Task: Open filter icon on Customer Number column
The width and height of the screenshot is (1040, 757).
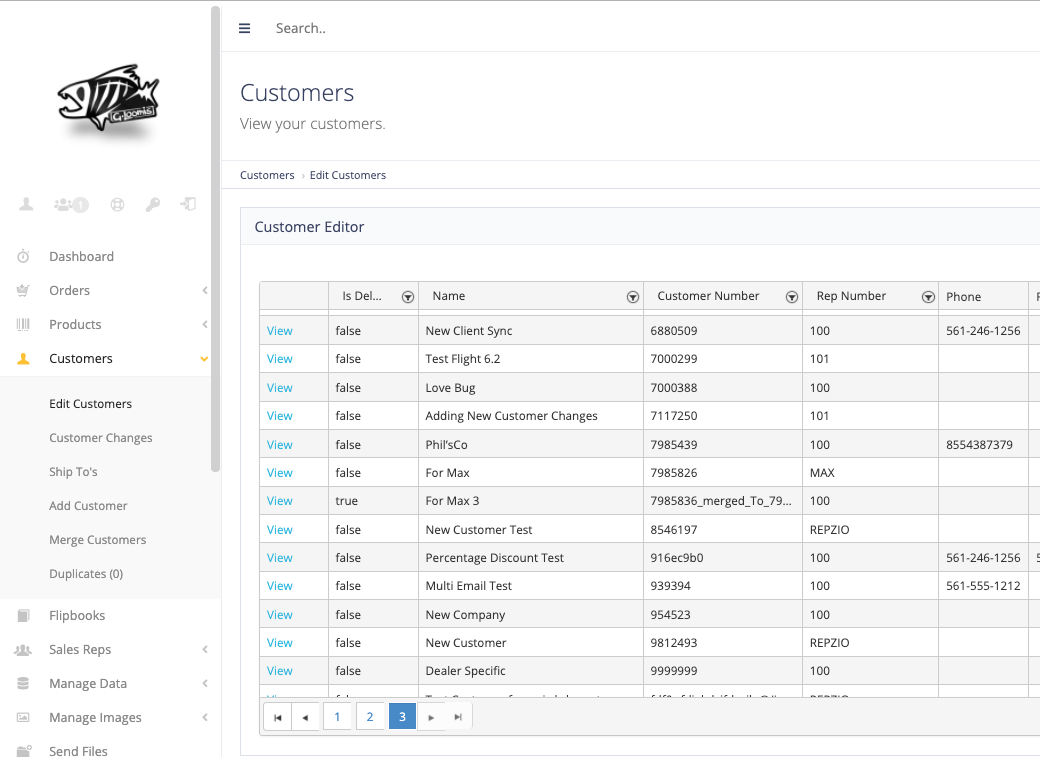Action: coord(792,297)
